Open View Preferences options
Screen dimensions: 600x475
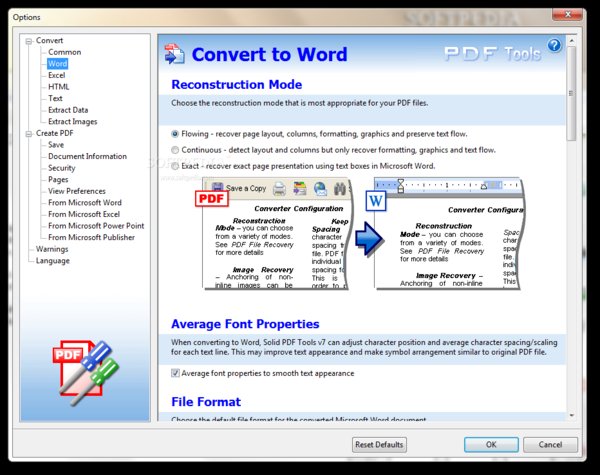(77, 191)
